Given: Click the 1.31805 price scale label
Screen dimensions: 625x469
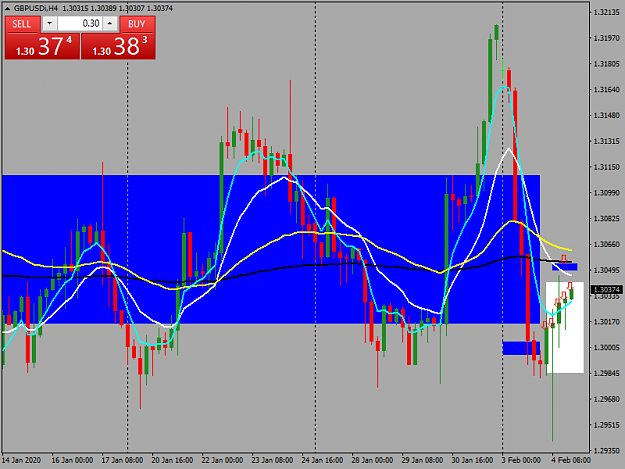Looking at the screenshot, I should point(607,64).
